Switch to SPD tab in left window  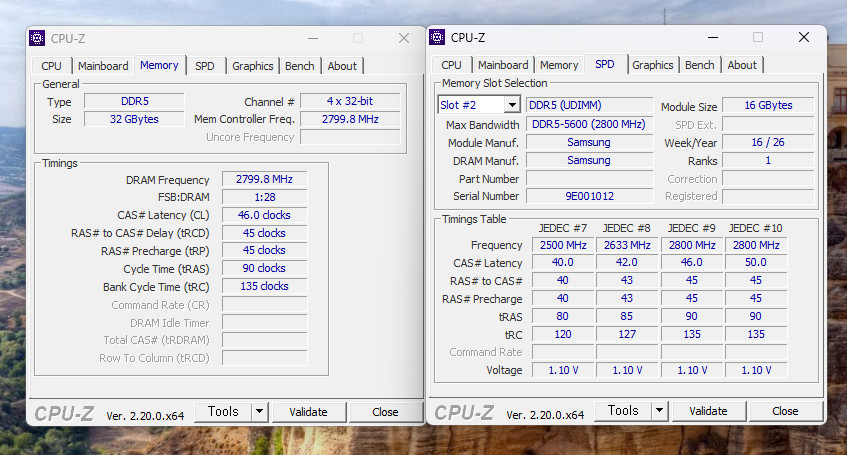205,66
